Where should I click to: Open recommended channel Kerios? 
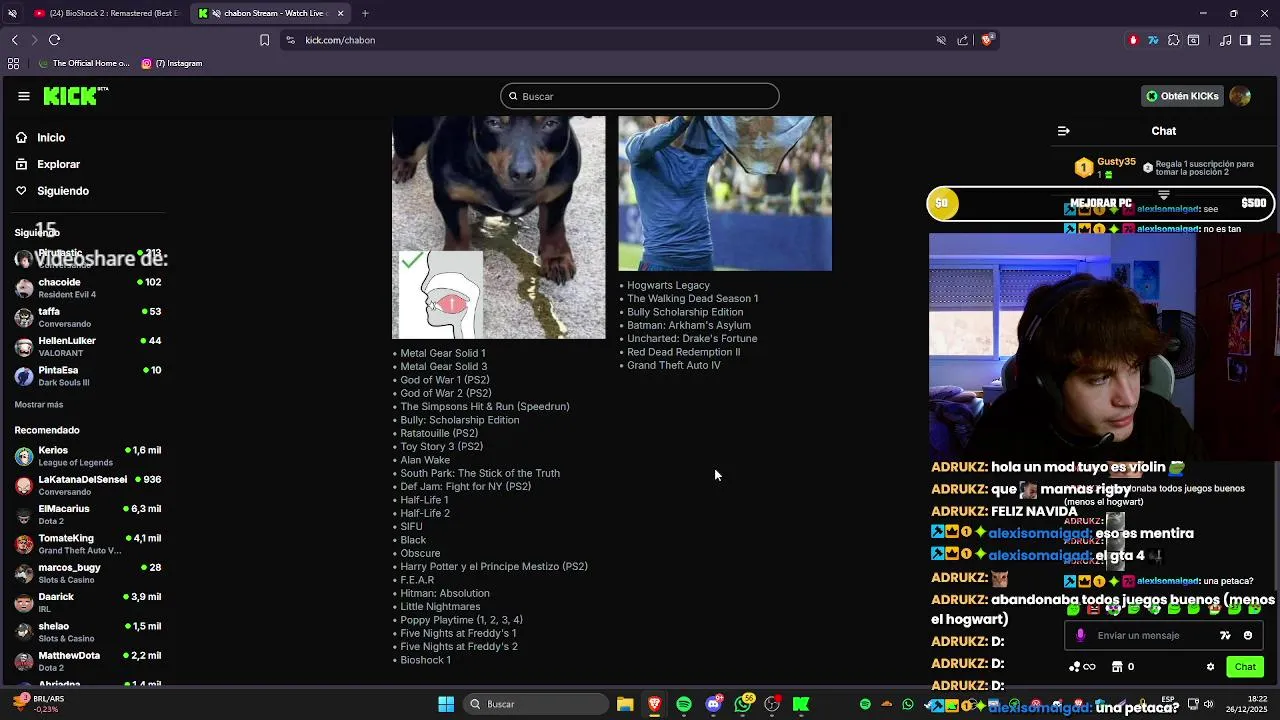88,456
